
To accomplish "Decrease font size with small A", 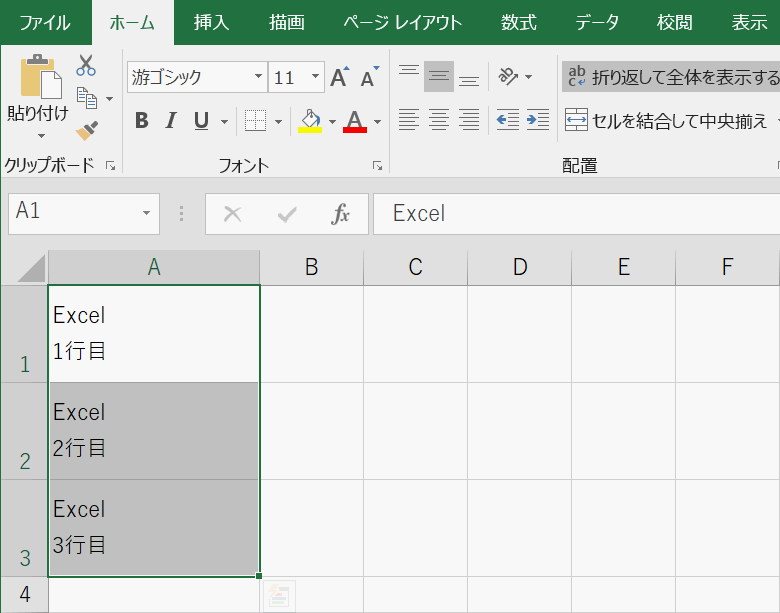I will pyautogui.click(x=370, y=77).
